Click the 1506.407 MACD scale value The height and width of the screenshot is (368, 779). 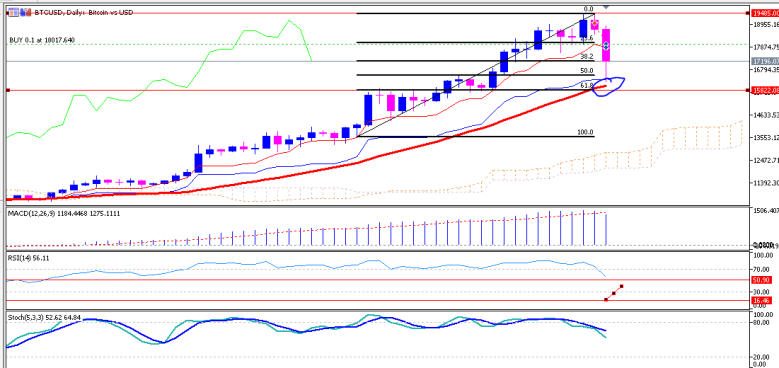click(766, 211)
